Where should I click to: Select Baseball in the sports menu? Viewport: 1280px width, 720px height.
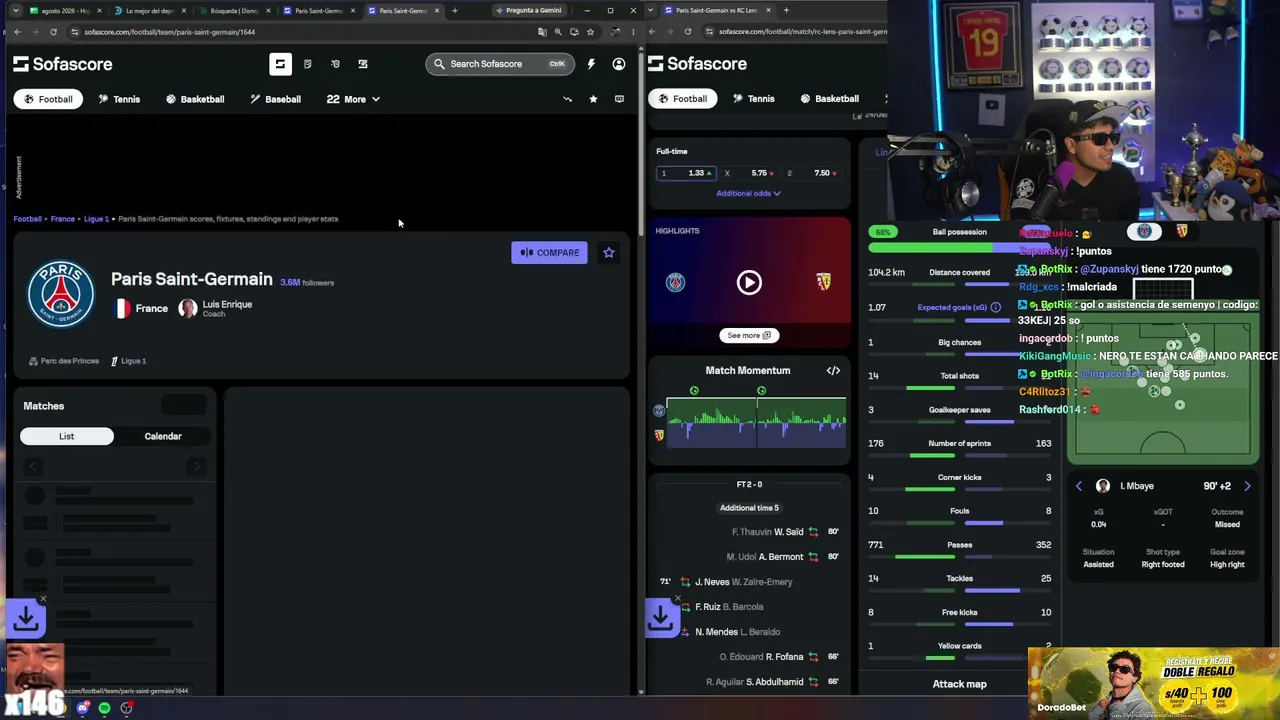click(x=276, y=99)
